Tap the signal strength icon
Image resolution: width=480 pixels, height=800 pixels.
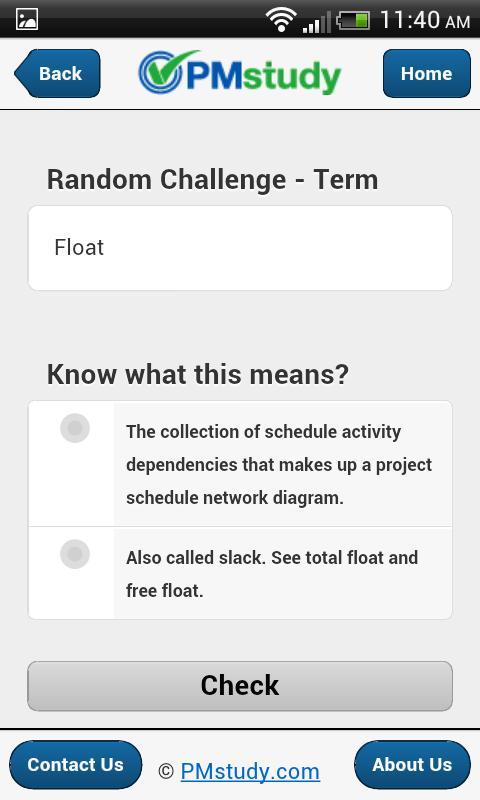(x=316, y=21)
